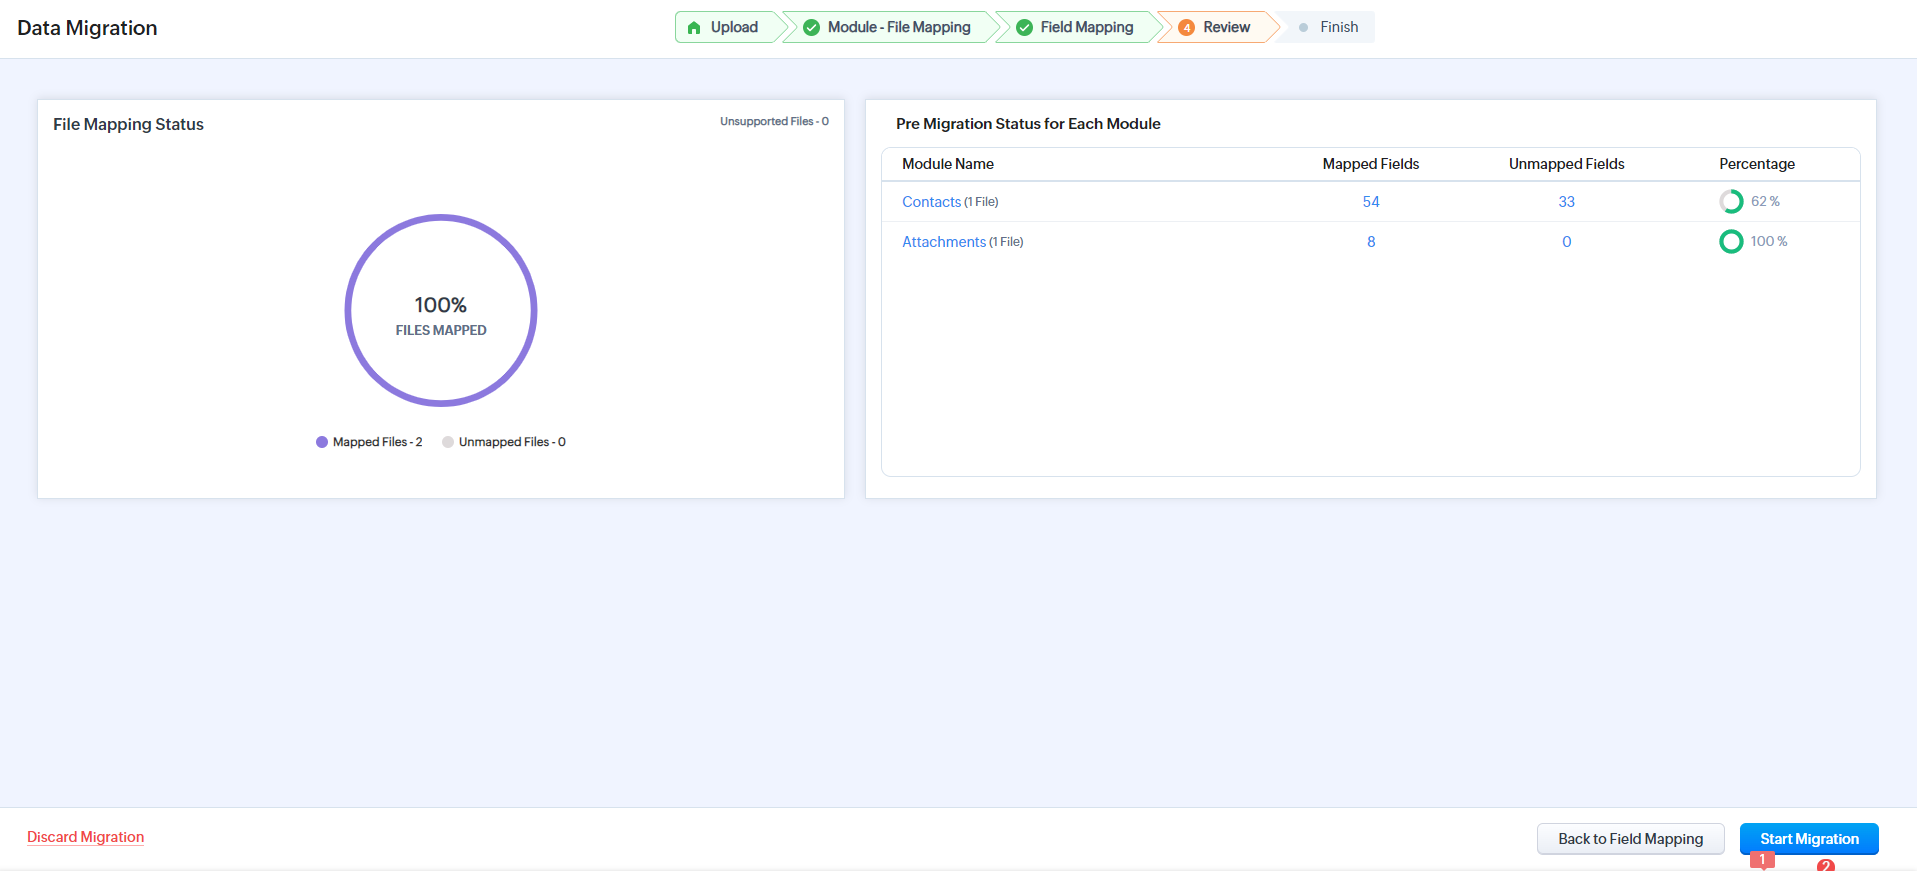The width and height of the screenshot is (1917, 871).
Task: Click the green checkmark beside Module - File Mapping
Action: point(812,28)
